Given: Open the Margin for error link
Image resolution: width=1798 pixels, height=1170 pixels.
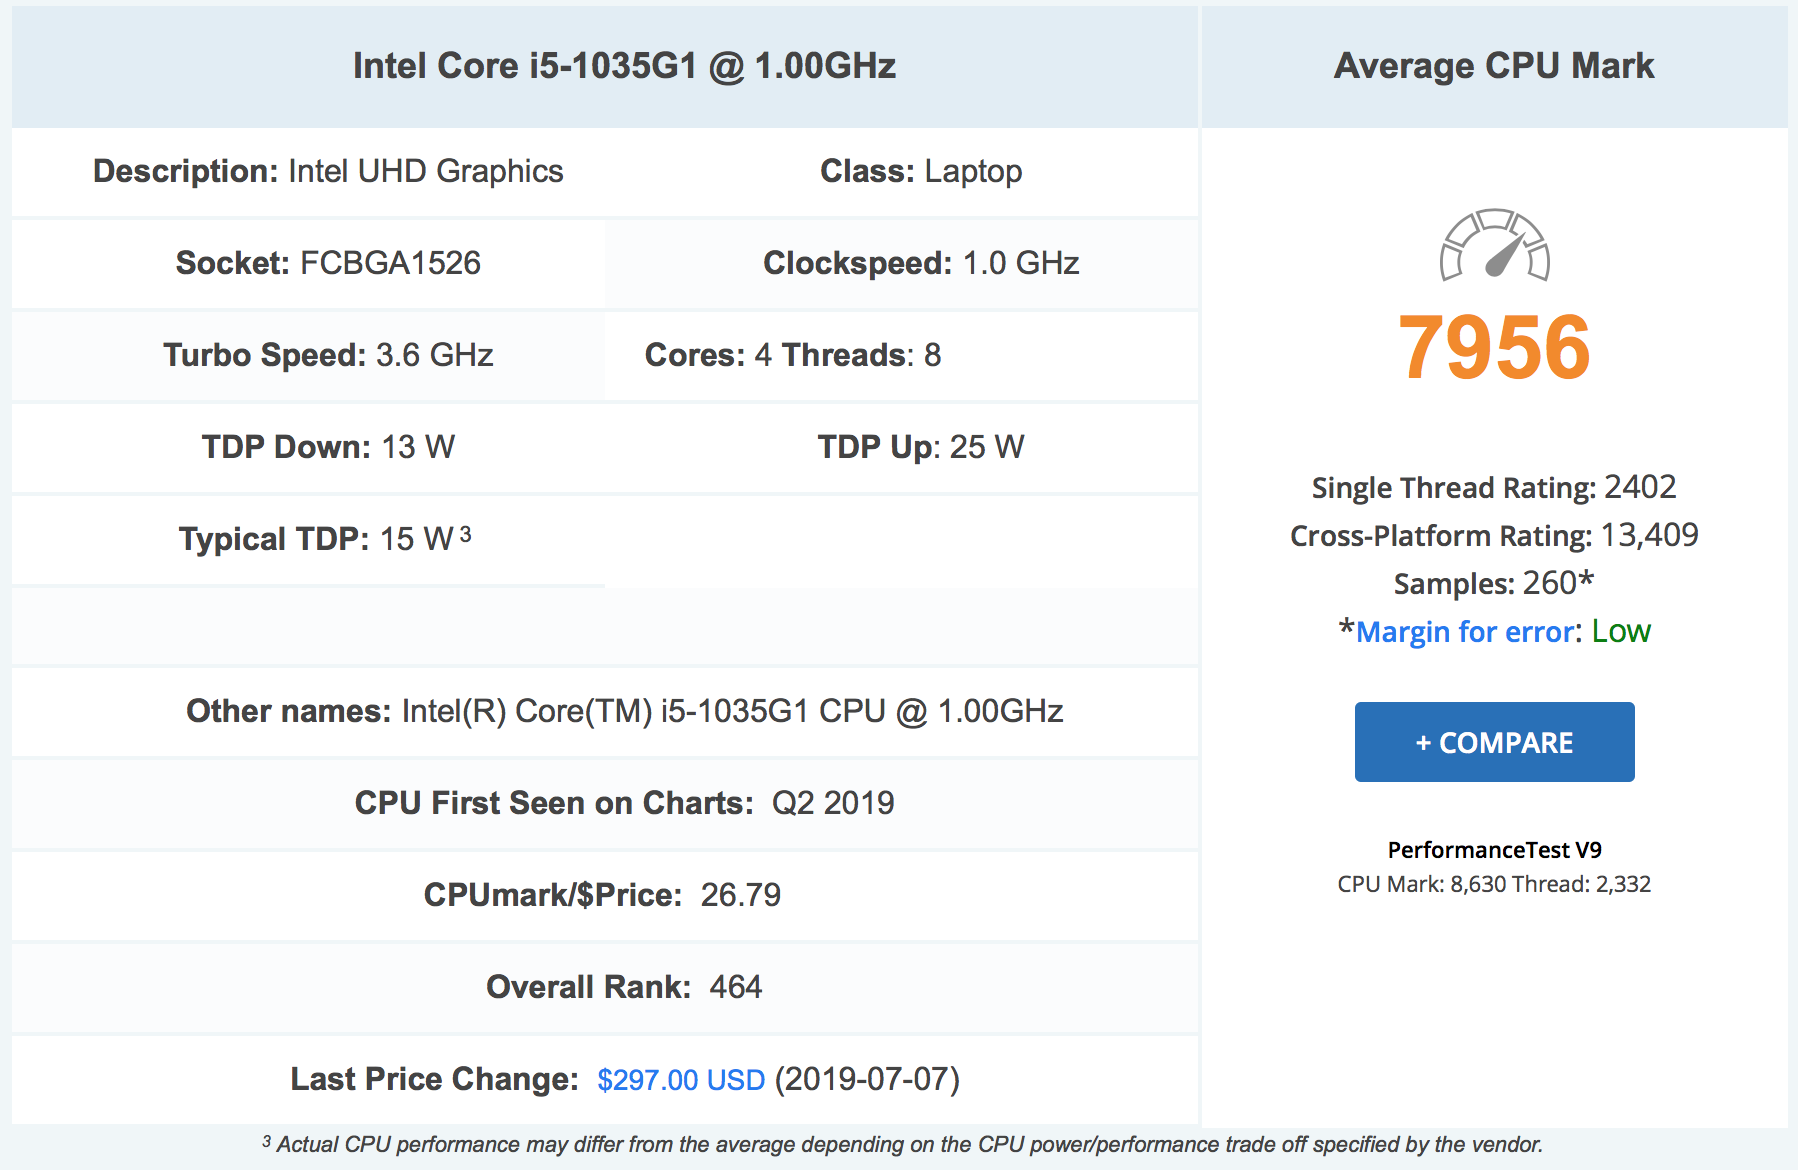Looking at the screenshot, I should pos(1465,632).
